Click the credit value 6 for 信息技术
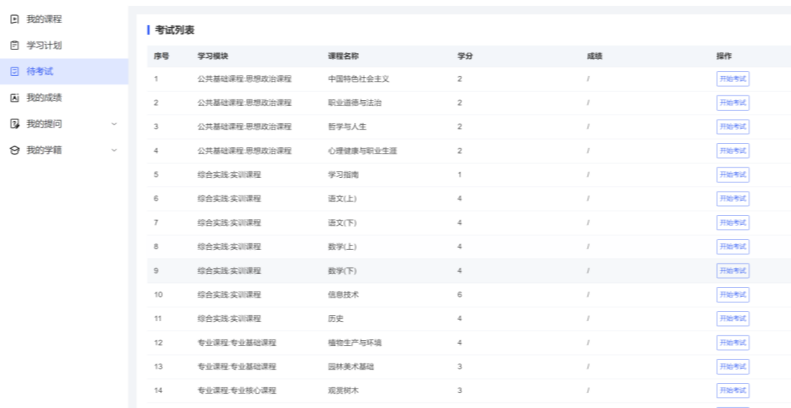The width and height of the screenshot is (791, 408). click(x=460, y=295)
